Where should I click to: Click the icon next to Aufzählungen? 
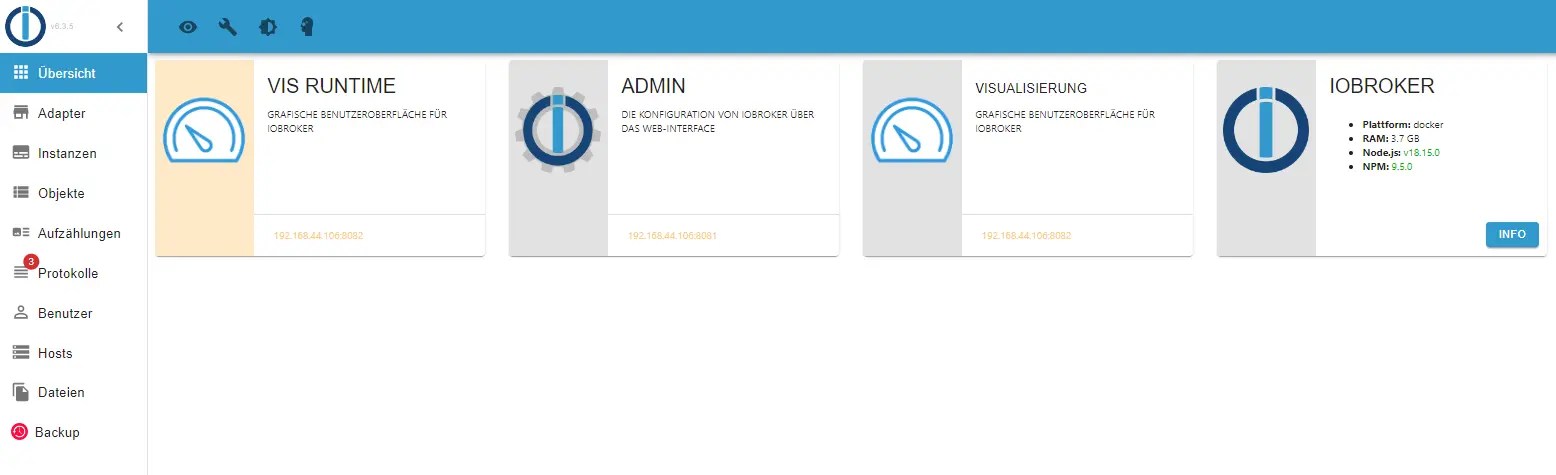[20, 233]
